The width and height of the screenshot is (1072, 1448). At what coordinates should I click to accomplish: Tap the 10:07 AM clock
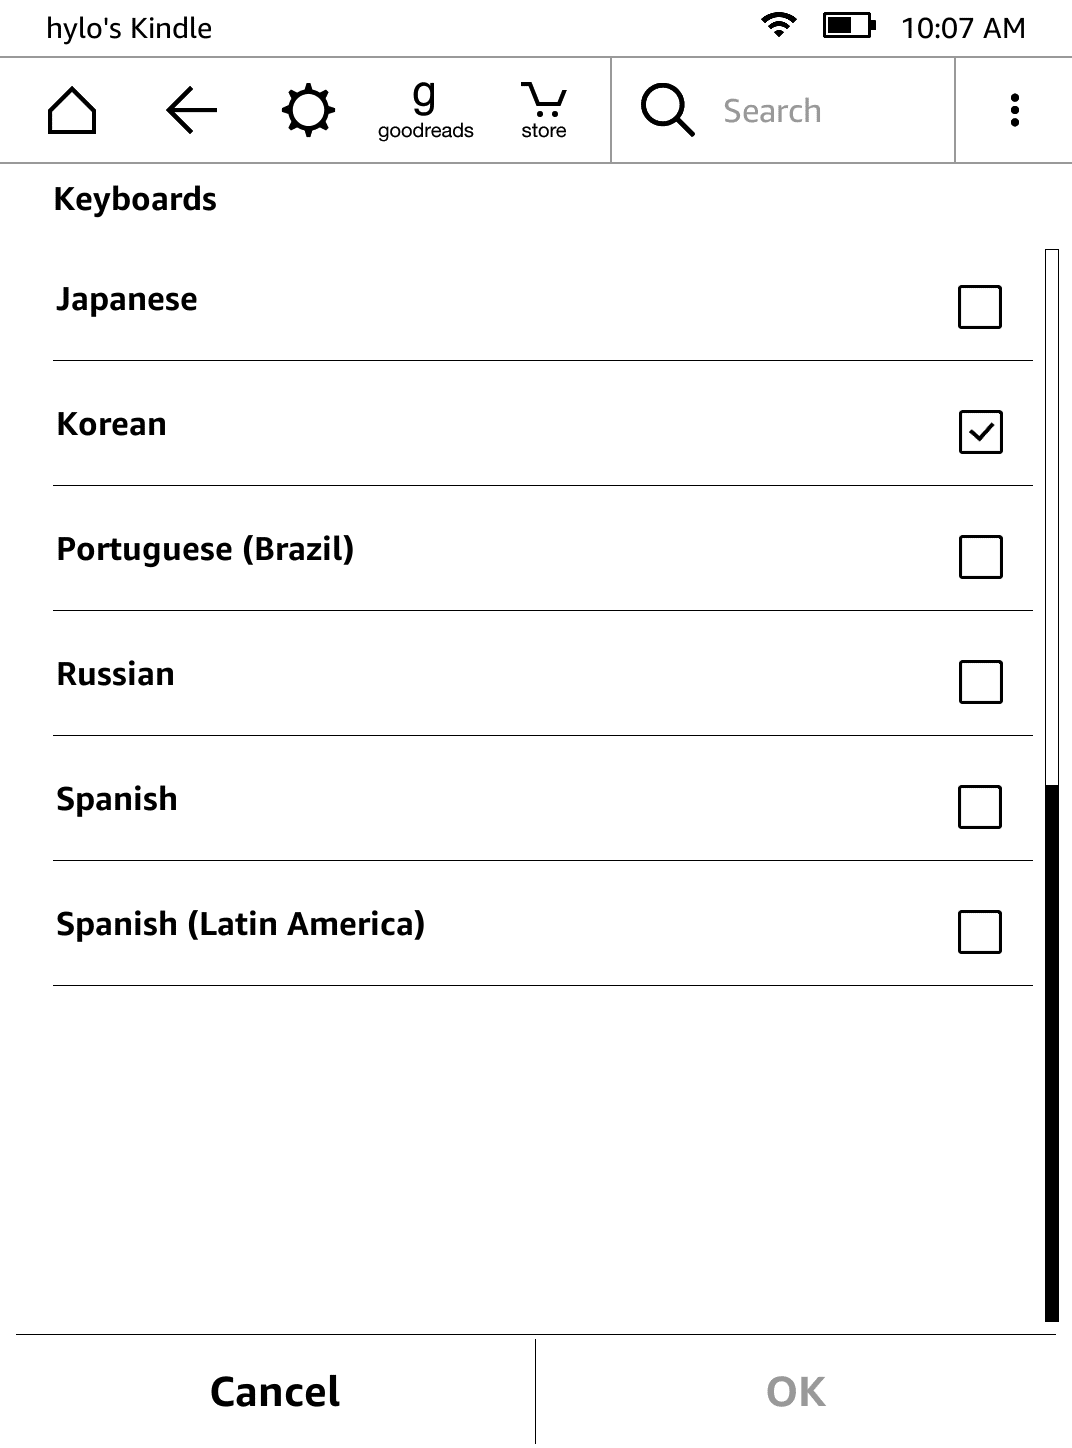(963, 28)
